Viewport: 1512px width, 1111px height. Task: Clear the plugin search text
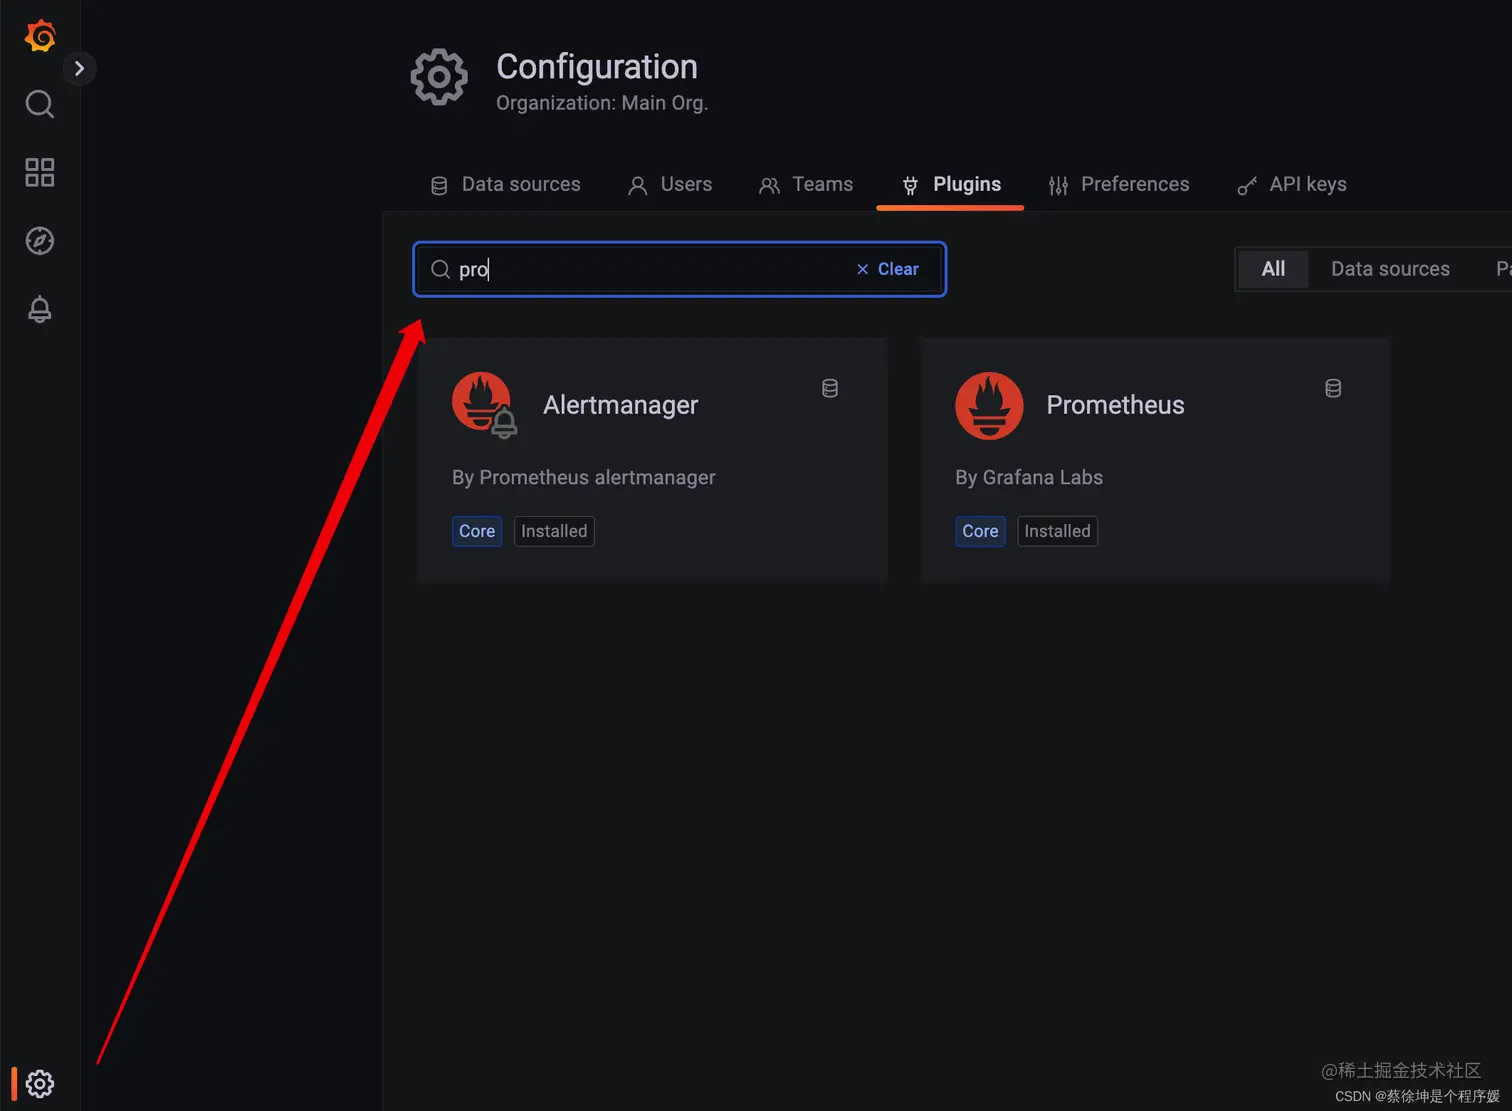click(887, 269)
